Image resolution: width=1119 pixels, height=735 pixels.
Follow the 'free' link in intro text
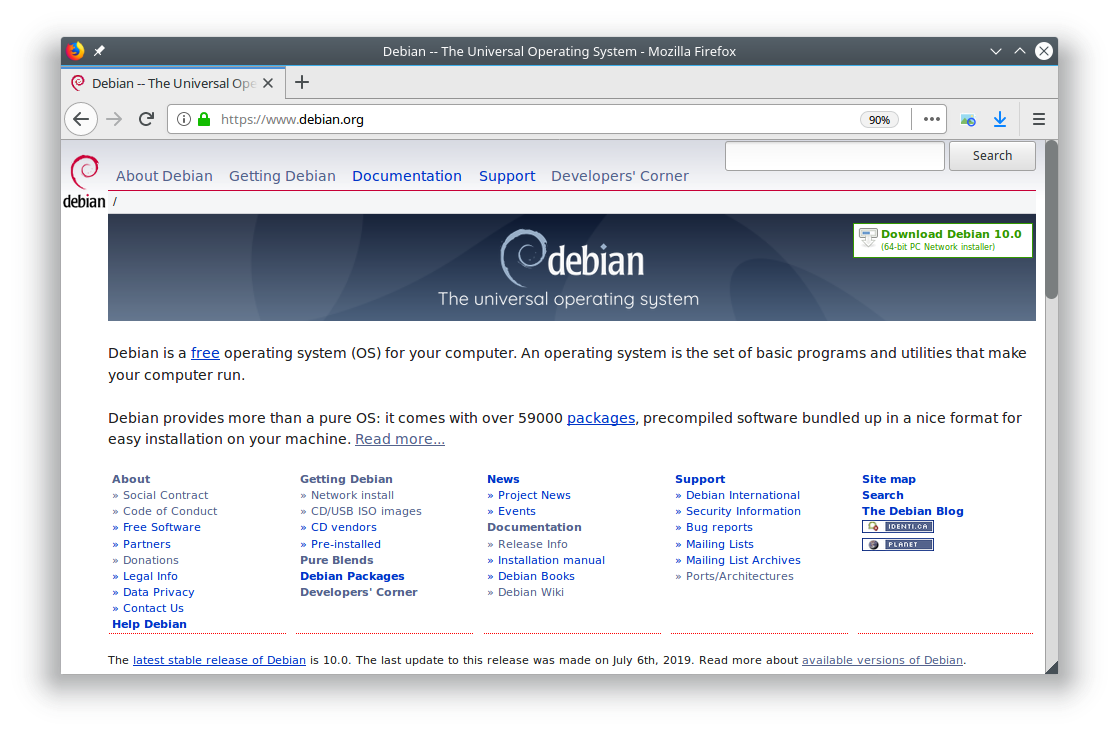coord(205,353)
